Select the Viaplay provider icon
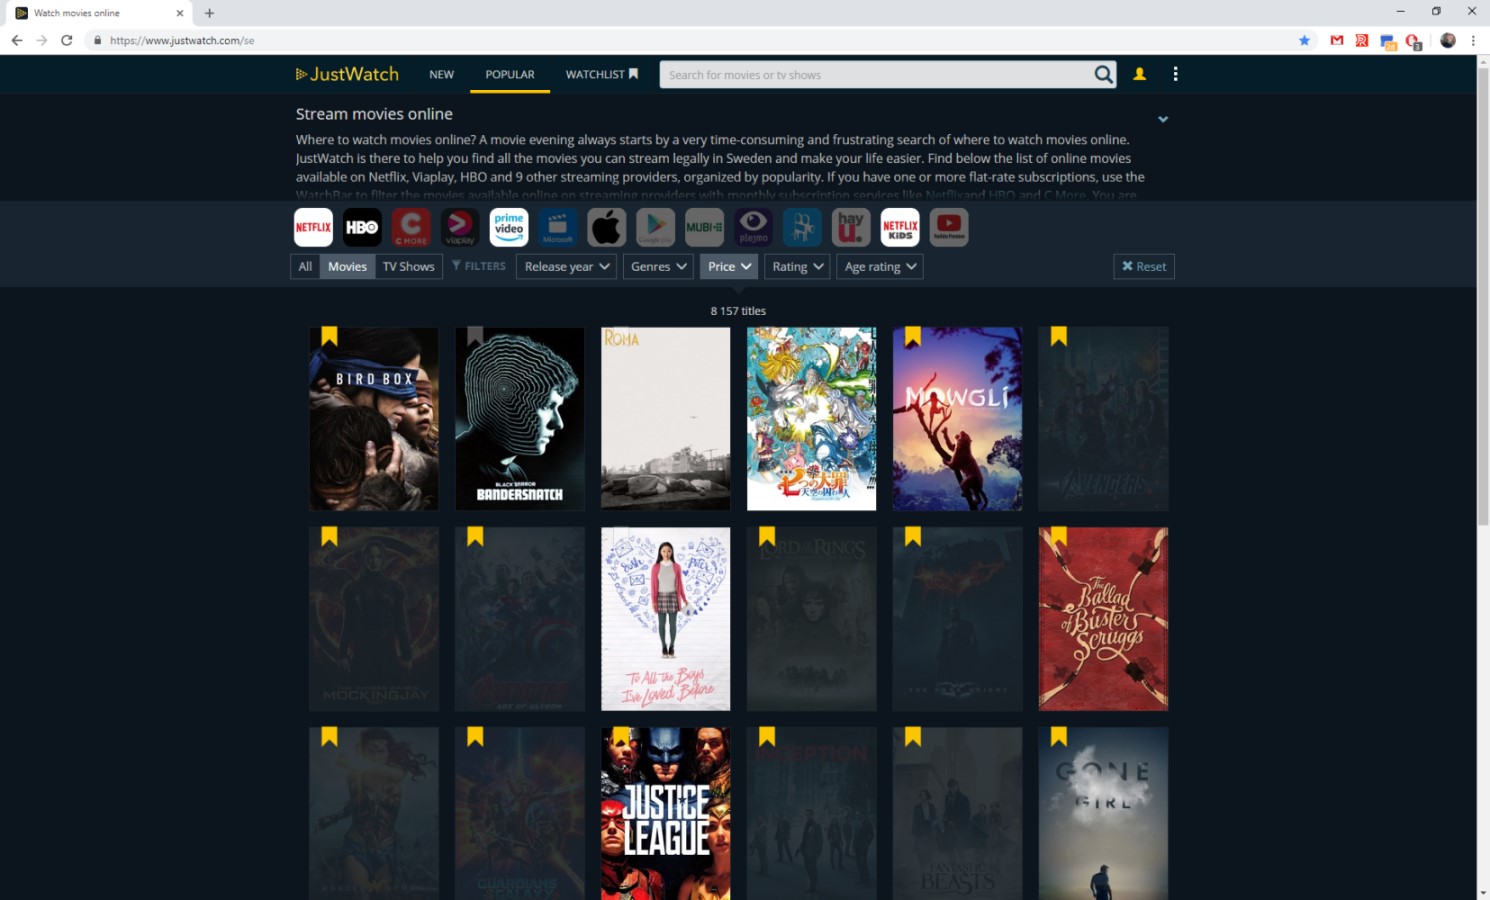This screenshot has width=1490, height=900. (x=460, y=227)
